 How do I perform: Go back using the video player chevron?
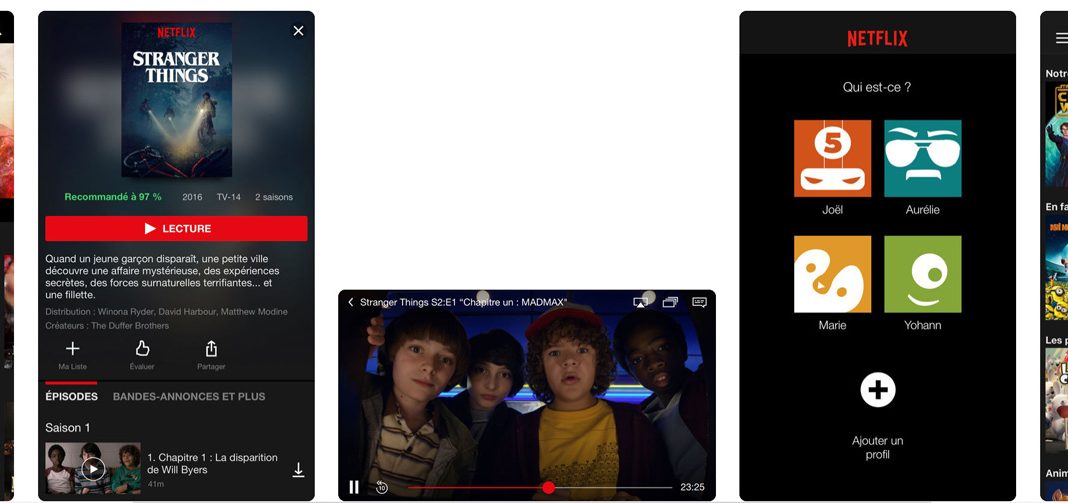coord(351,302)
